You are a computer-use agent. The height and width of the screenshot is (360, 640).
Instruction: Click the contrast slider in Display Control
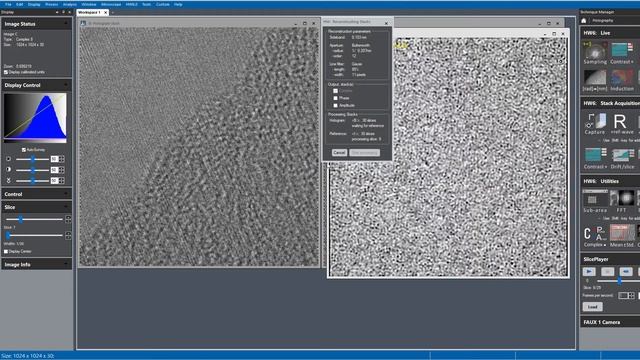(x=32, y=170)
